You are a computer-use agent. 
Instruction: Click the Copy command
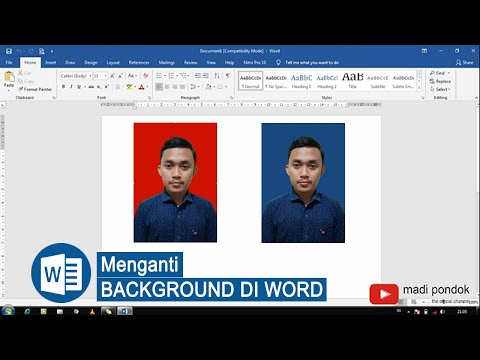point(26,81)
